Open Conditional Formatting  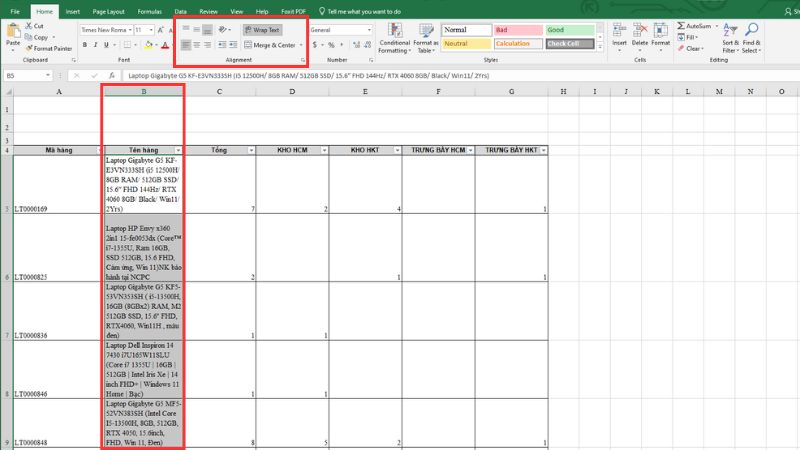(394, 38)
